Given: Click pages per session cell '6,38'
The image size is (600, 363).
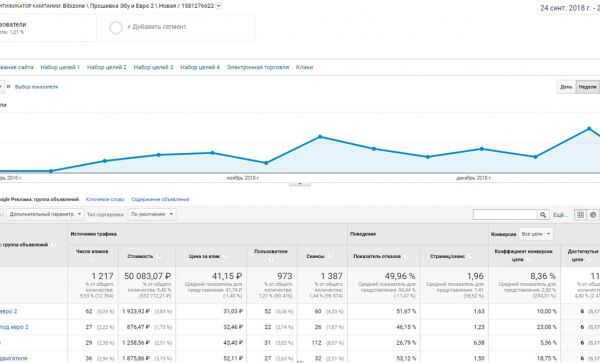Looking at the screenshot, I should point(479,343).
